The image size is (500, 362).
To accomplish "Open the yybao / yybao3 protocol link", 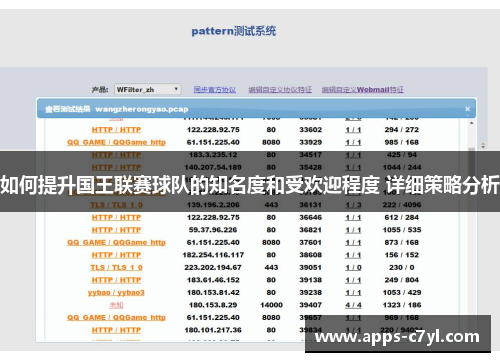I will click(116, 293).
